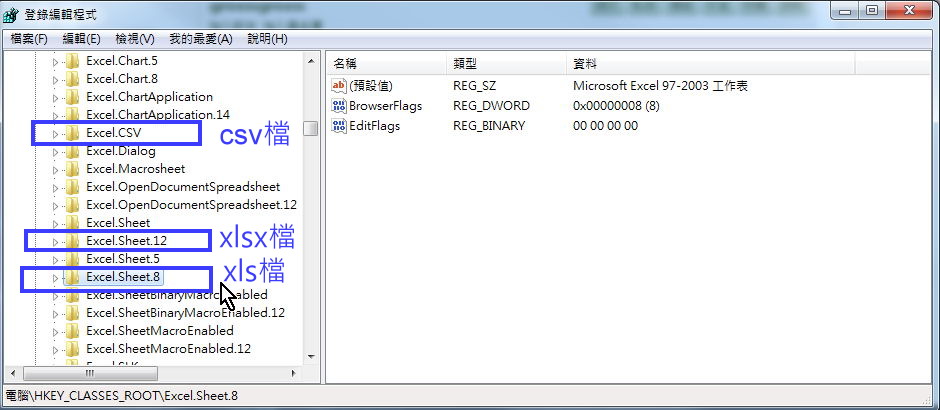Image resolution: width=940 pixels, height=410 pixels.
Task: Expand the Excel.Chart.5 key
Action: [x=56, y=61]
